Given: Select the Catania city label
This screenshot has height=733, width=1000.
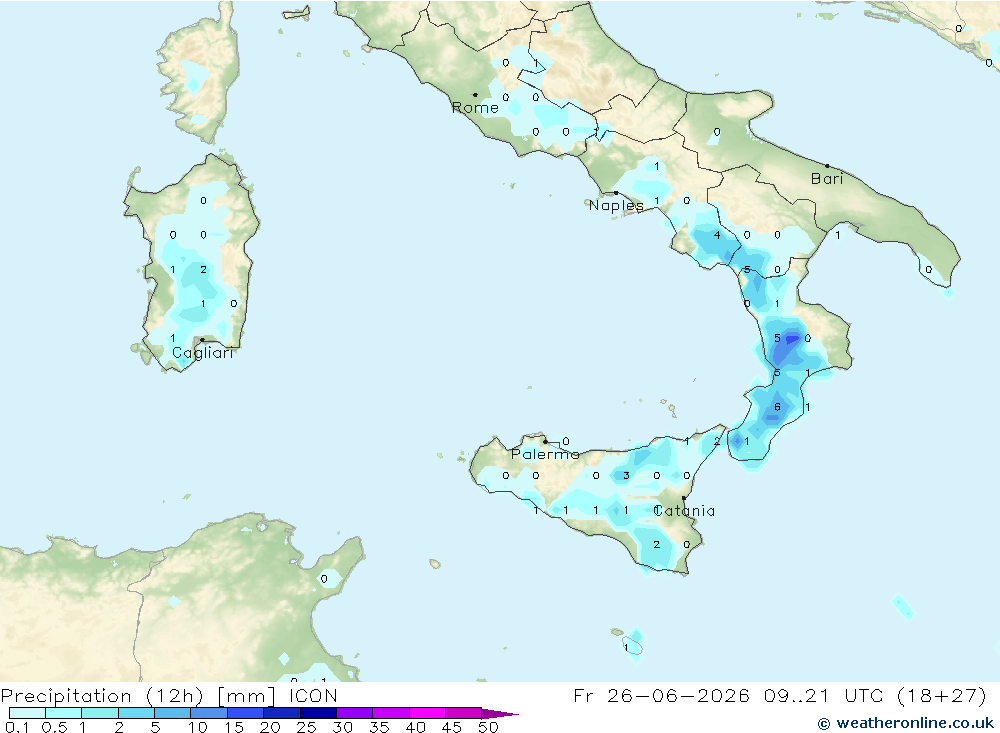Looking at the screenshot, I should [x=684, y=510].
